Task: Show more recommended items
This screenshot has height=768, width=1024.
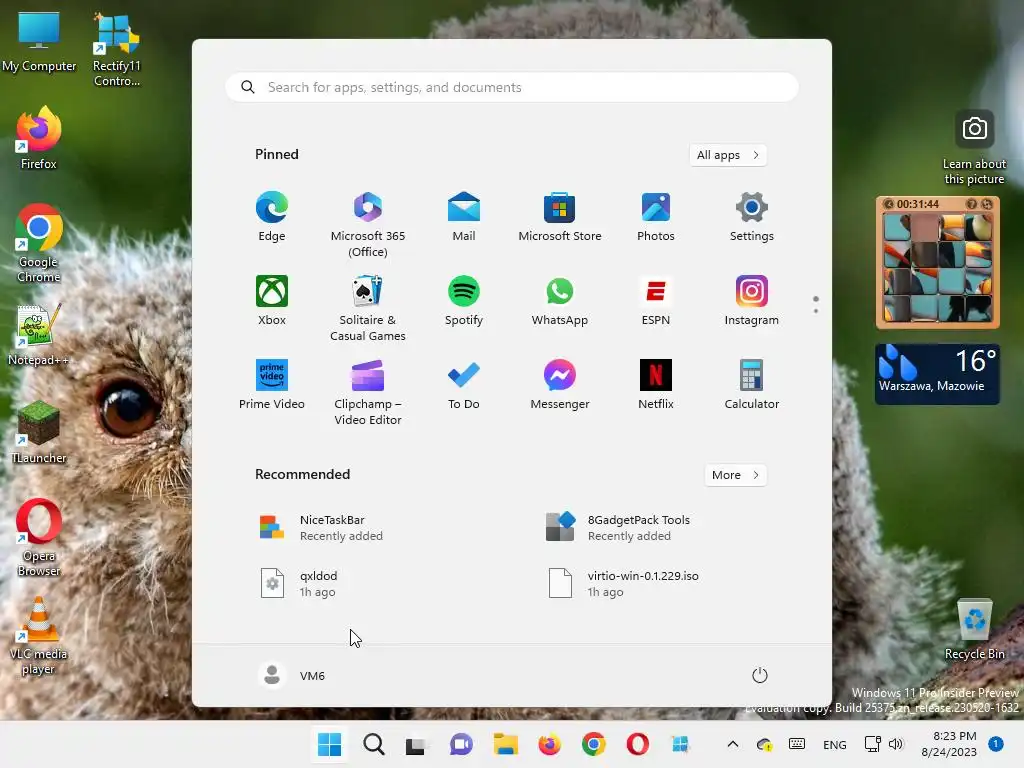Action: click(735, 475)
